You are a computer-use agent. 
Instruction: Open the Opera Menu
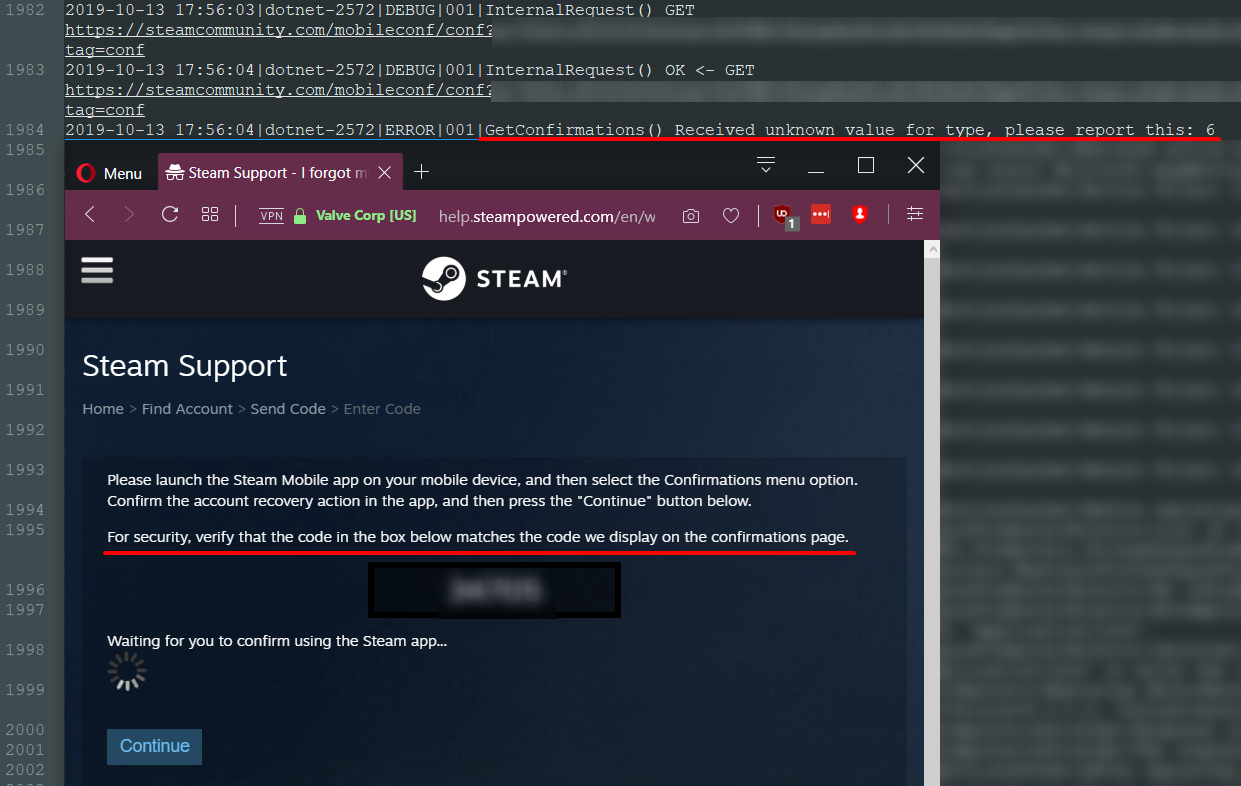coord(109,172)
